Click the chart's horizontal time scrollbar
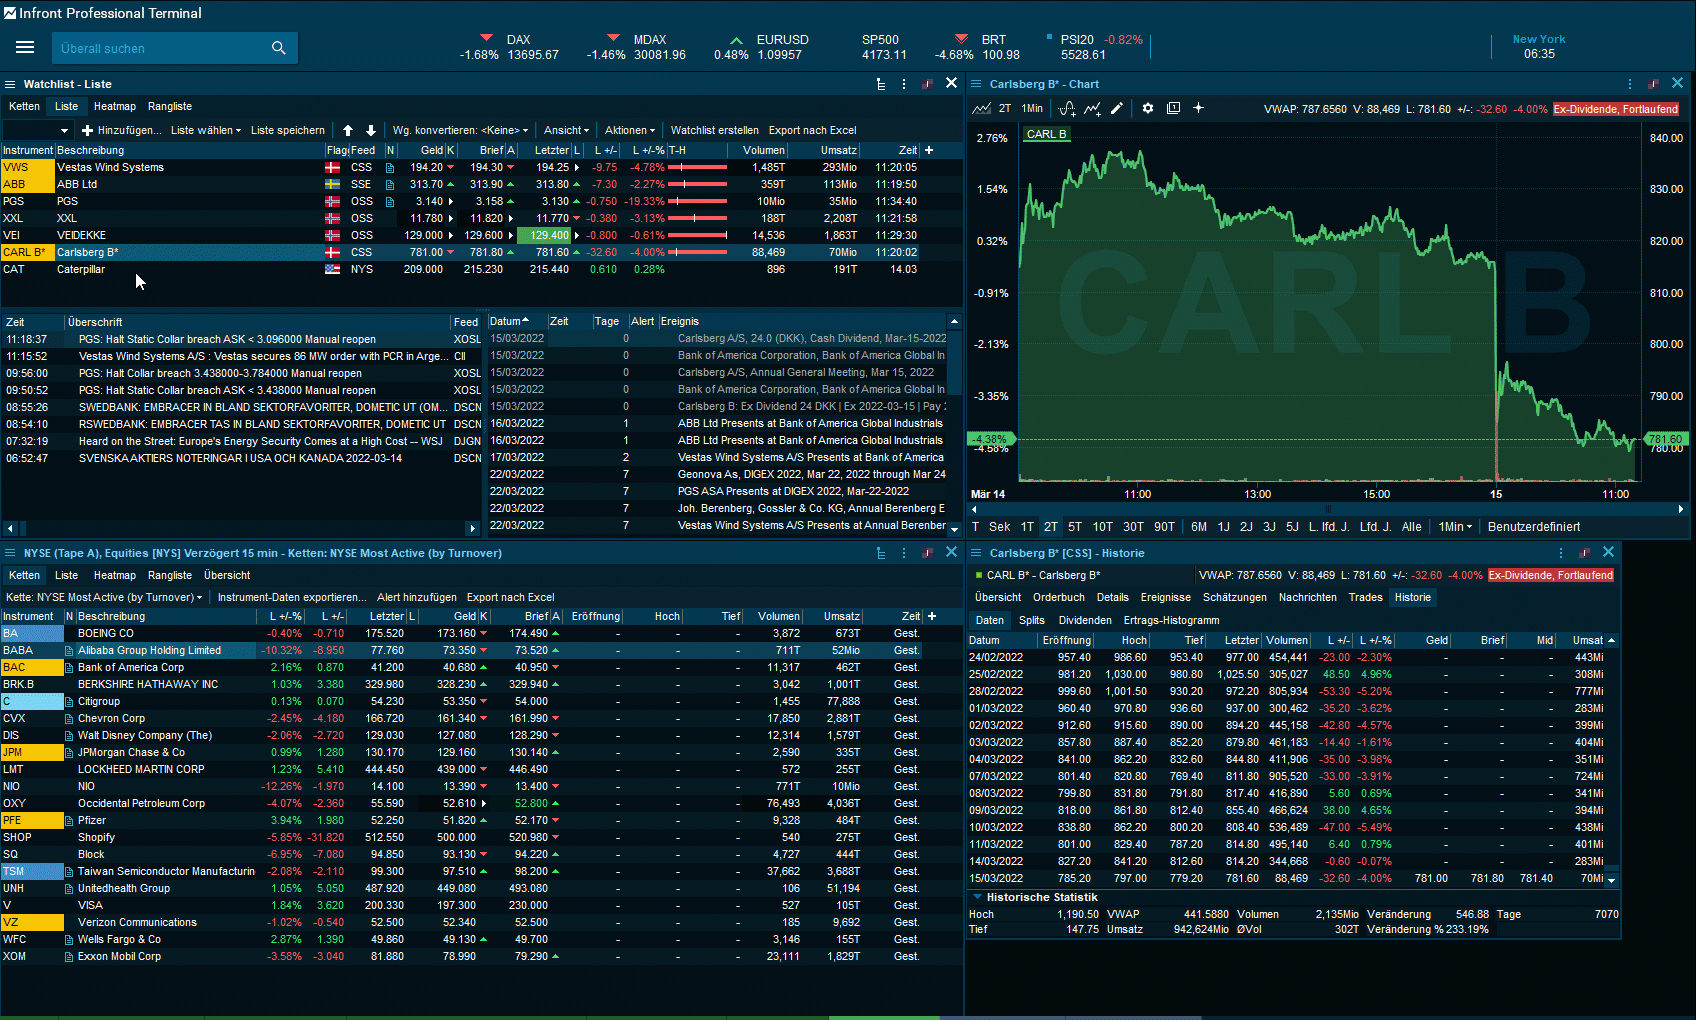The width and height of the screenshot is (1696, 1020). click(x=1328, y=509)
